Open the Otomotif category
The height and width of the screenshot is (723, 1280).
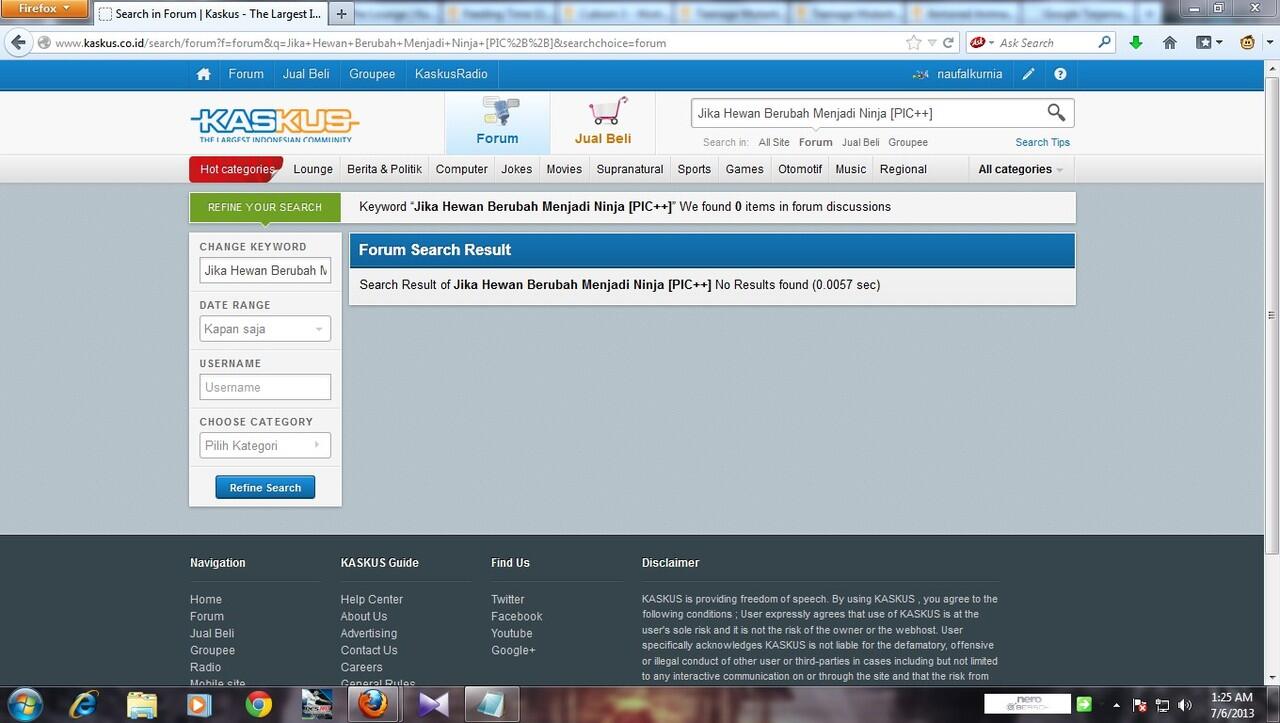pyautogui.click(x=800, y=169)
